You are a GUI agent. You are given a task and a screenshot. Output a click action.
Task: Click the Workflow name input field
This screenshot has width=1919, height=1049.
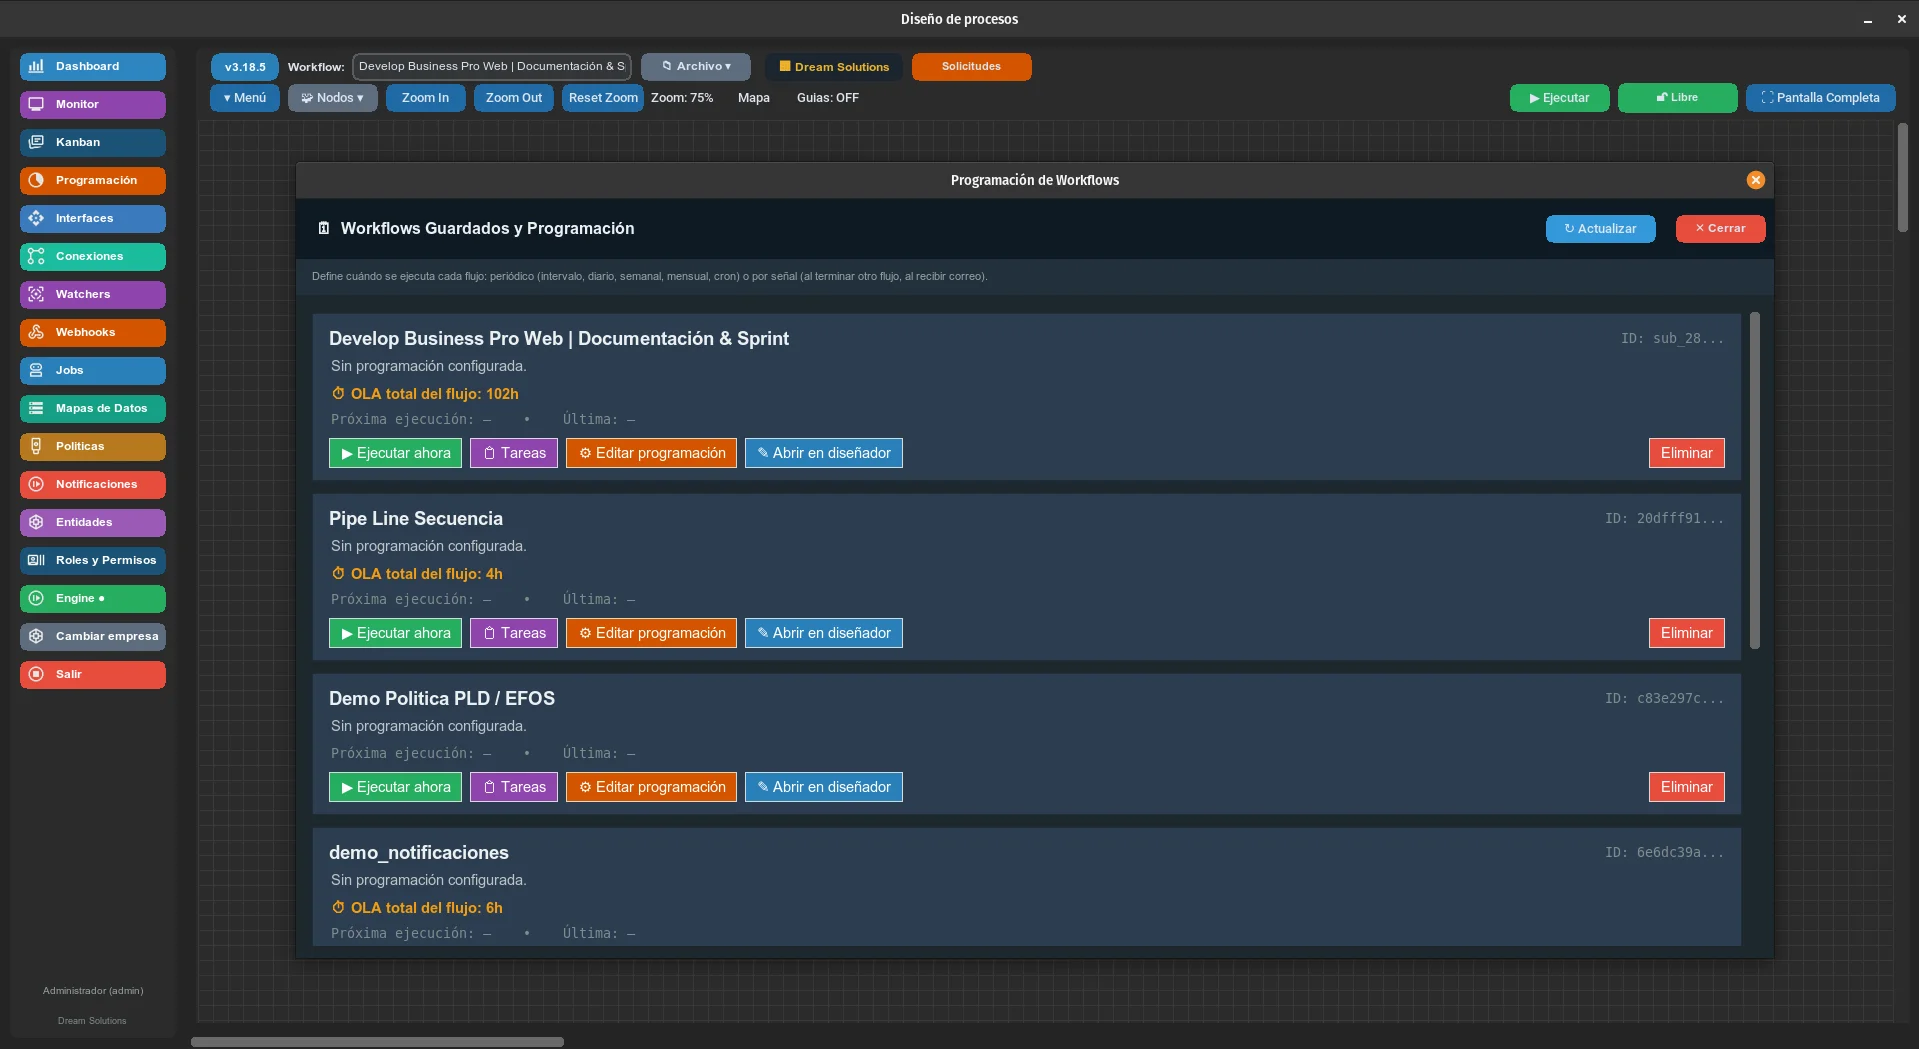coord(492,67)
